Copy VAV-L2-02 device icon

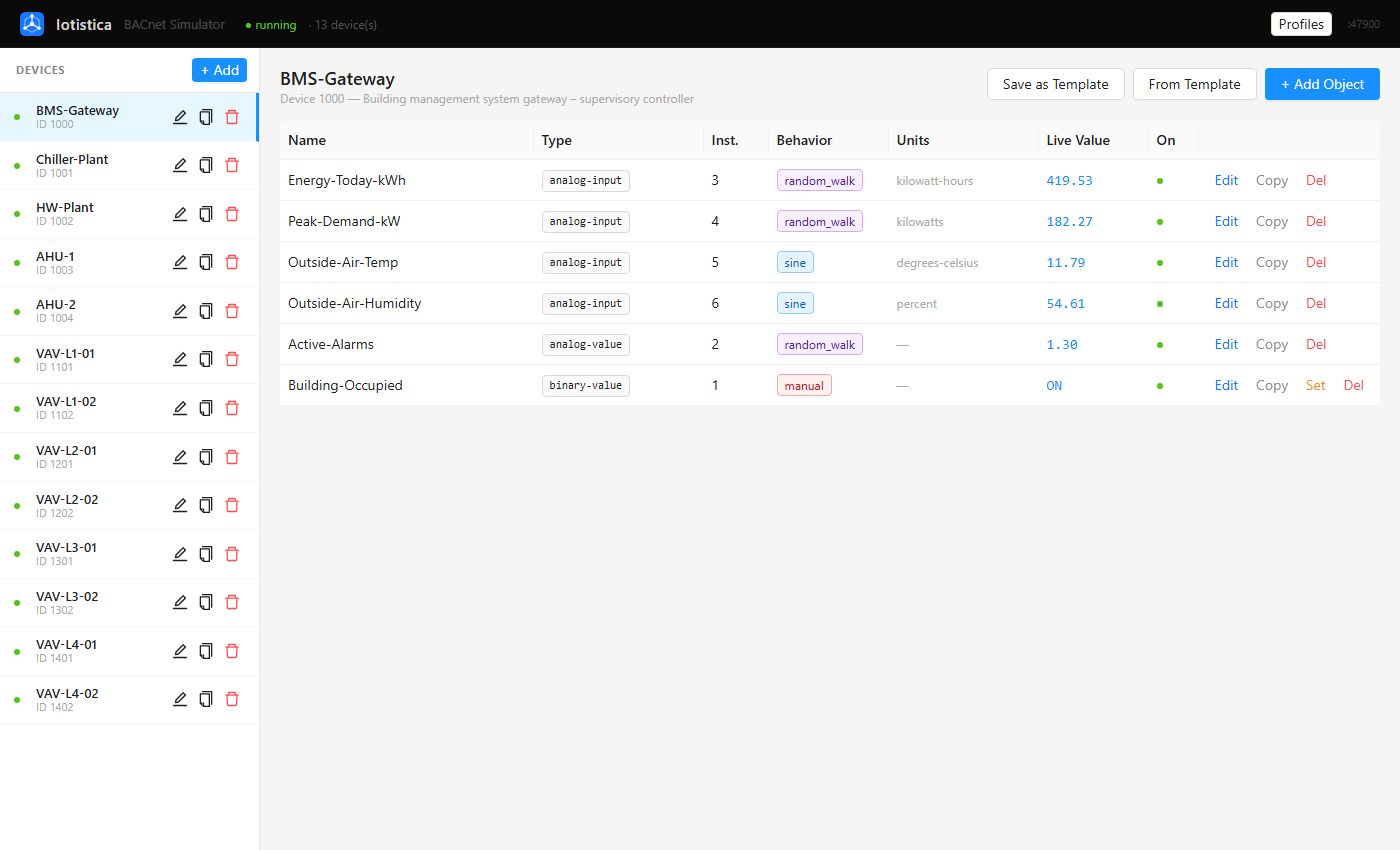click(206, 505)
